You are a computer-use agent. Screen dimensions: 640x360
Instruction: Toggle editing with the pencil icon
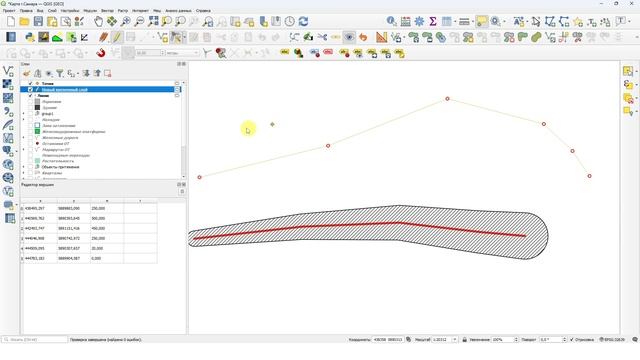117,38
